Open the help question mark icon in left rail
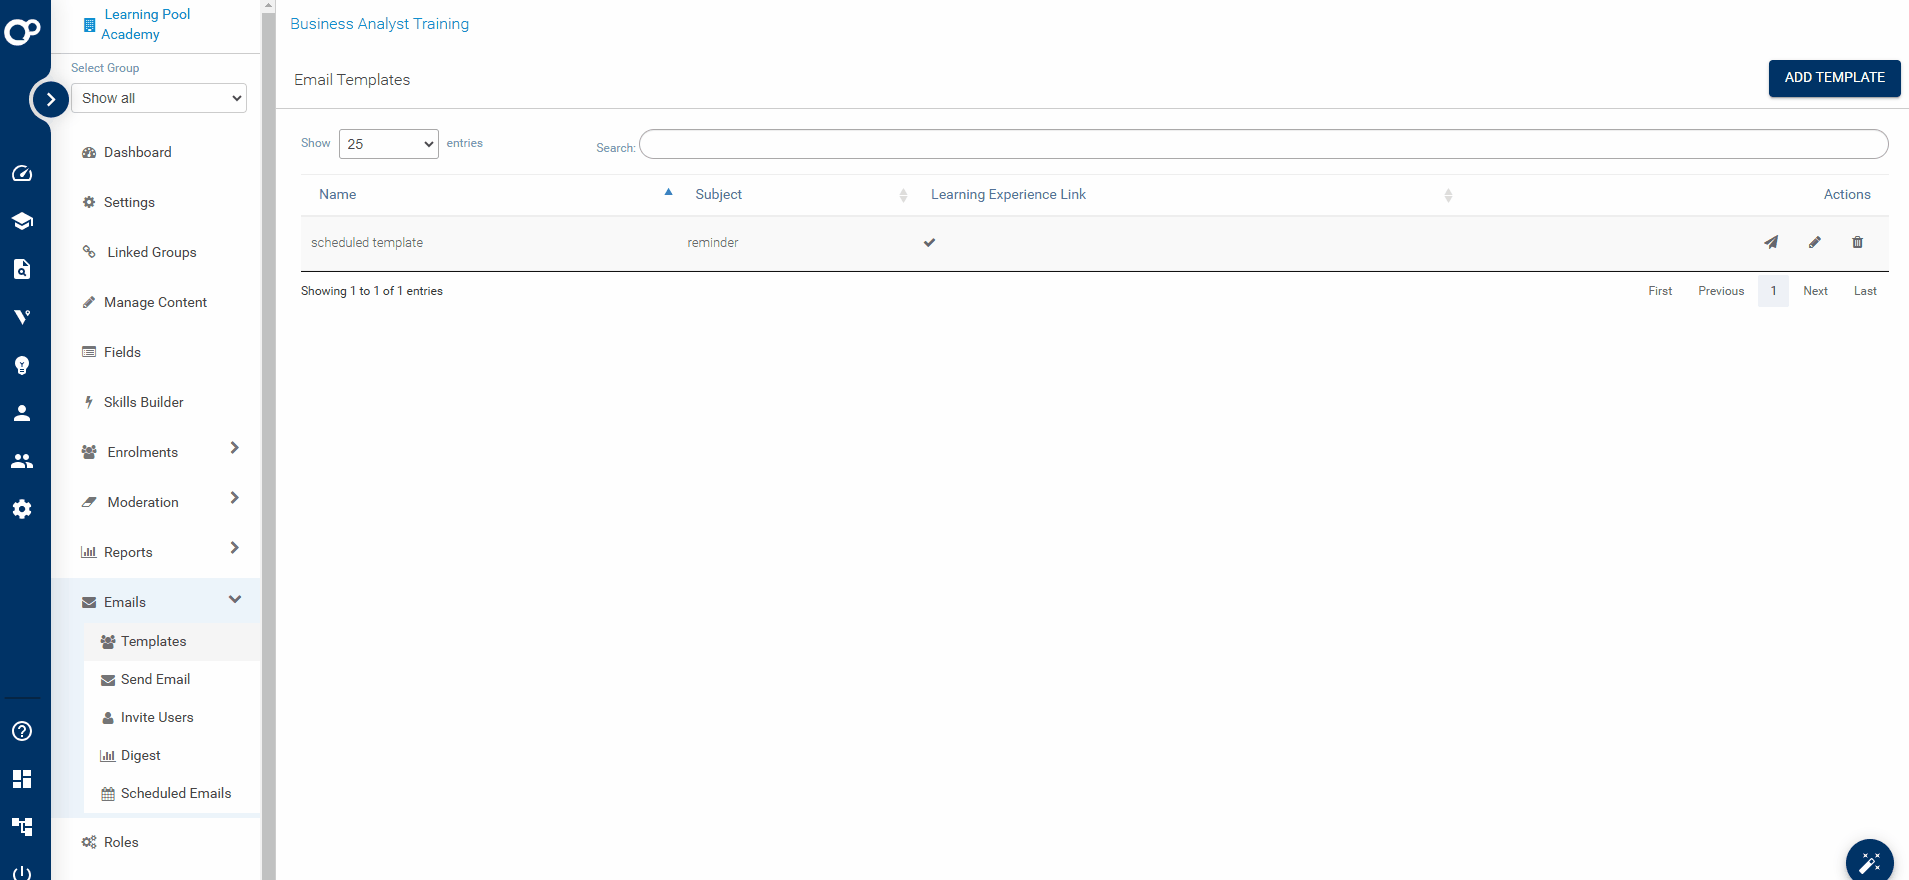Viewport: 1909px width, 880px height. (22, 731)
